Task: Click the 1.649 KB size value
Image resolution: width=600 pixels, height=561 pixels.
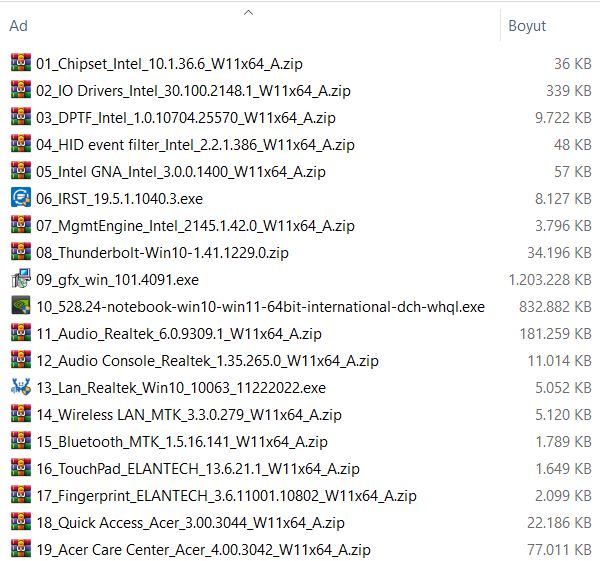Action: coord(564,469)
